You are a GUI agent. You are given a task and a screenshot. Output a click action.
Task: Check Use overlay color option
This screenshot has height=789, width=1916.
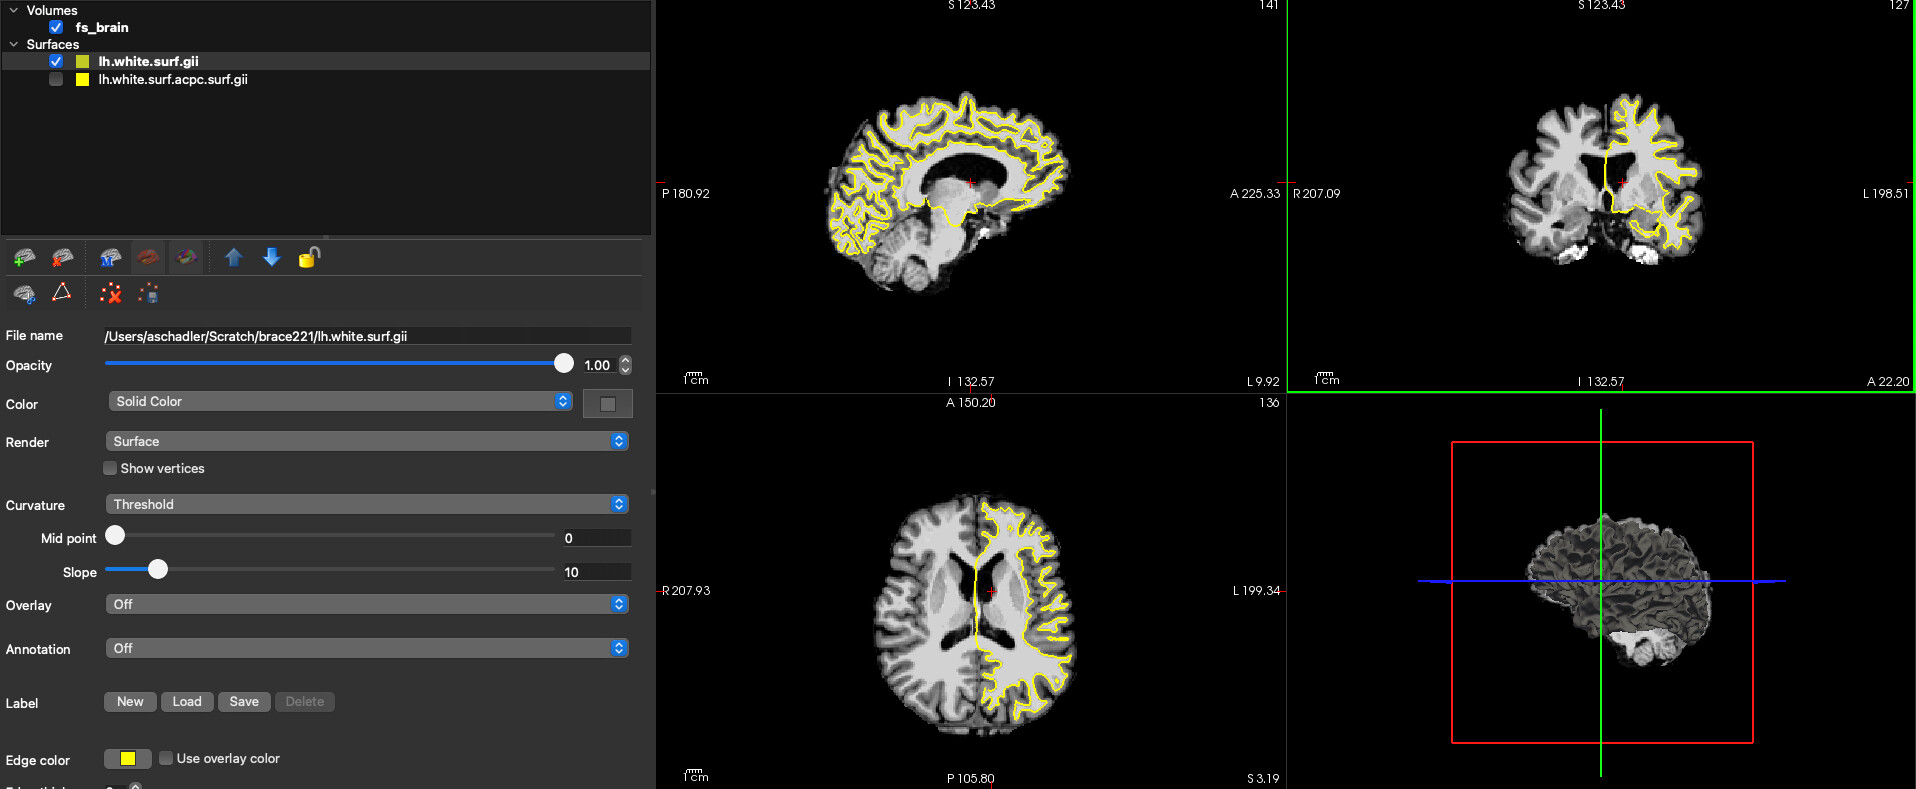pyautogui.click(x=166, y=758)
